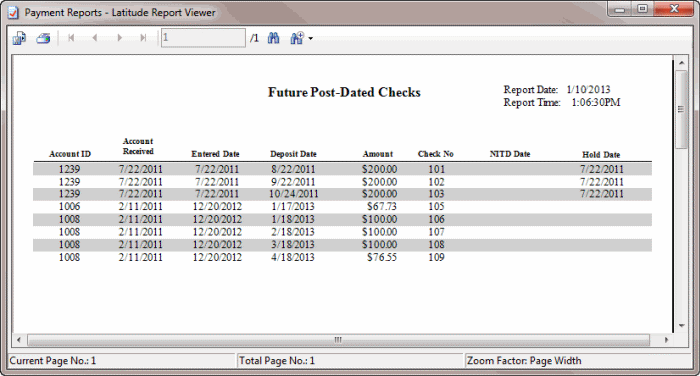Click deposit date 2/18/2013
This screenshot has height=376, width=700.
point(293,232)
